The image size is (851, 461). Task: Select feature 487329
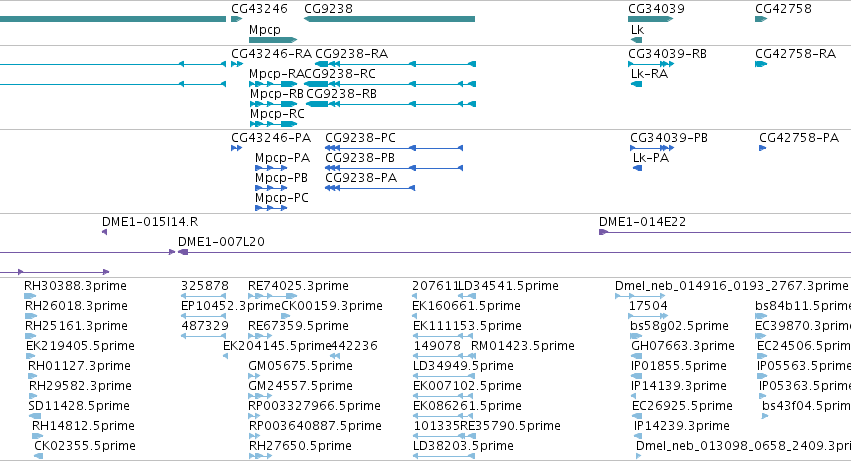coord(205,326)
